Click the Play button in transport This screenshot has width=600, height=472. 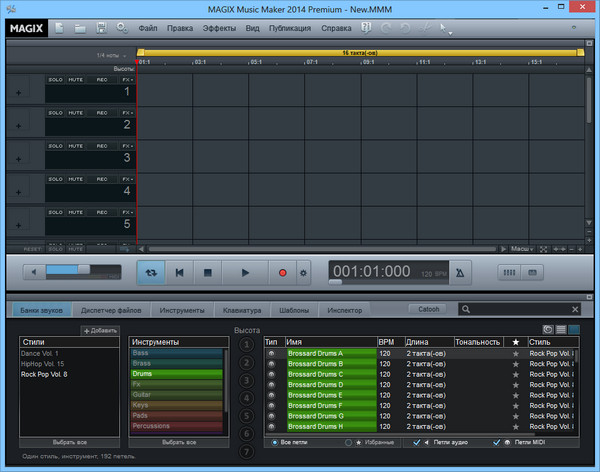point(245,271)
